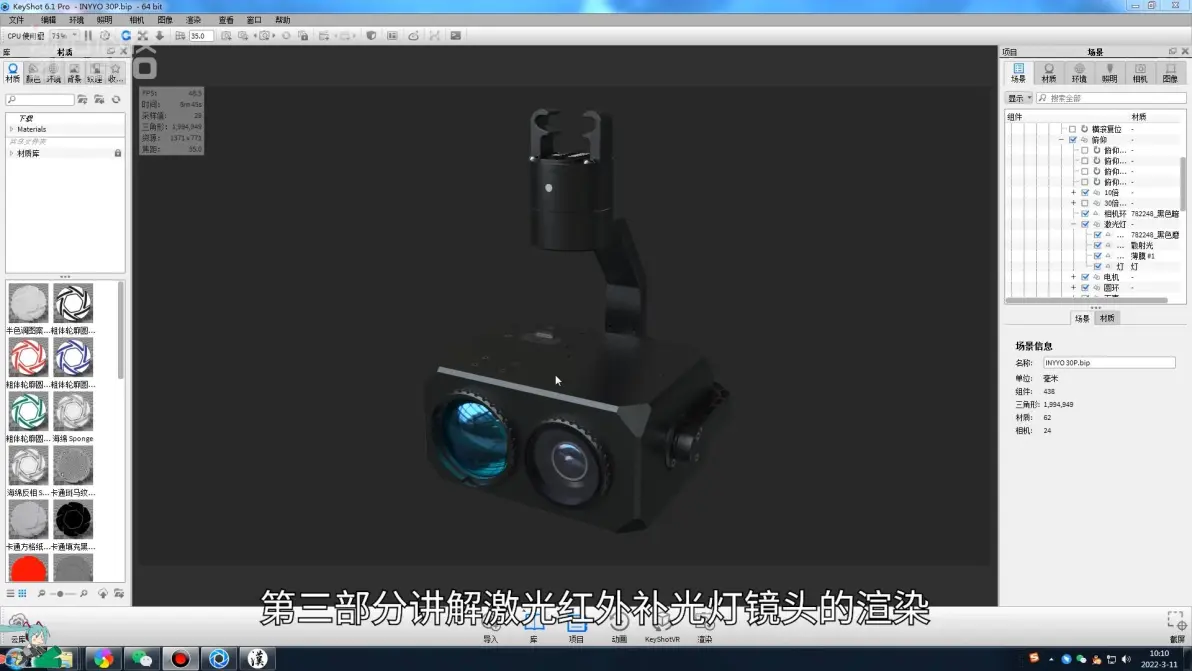The image size is (1192, 671).
Task: Open the 图像 project tab
Action: [1170, 73]
